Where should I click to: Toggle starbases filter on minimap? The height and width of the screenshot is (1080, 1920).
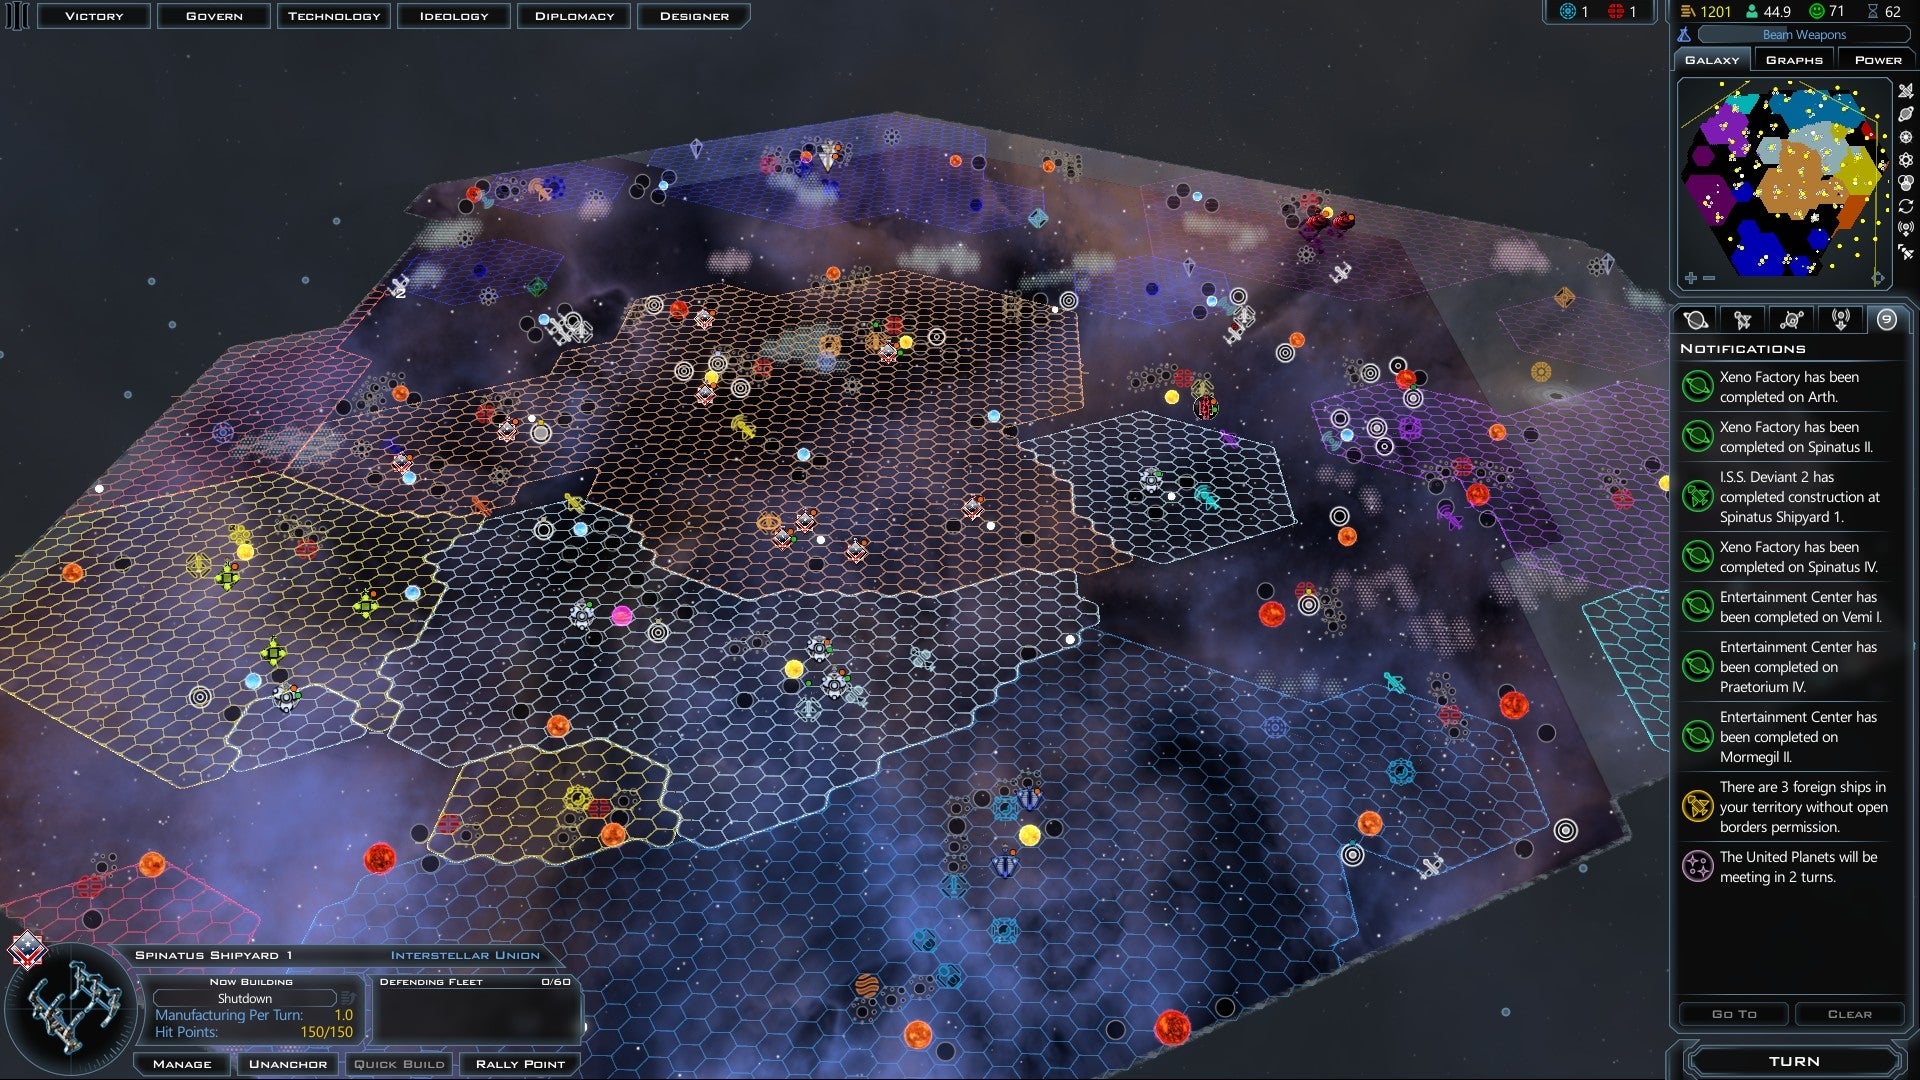point(1906,137)
